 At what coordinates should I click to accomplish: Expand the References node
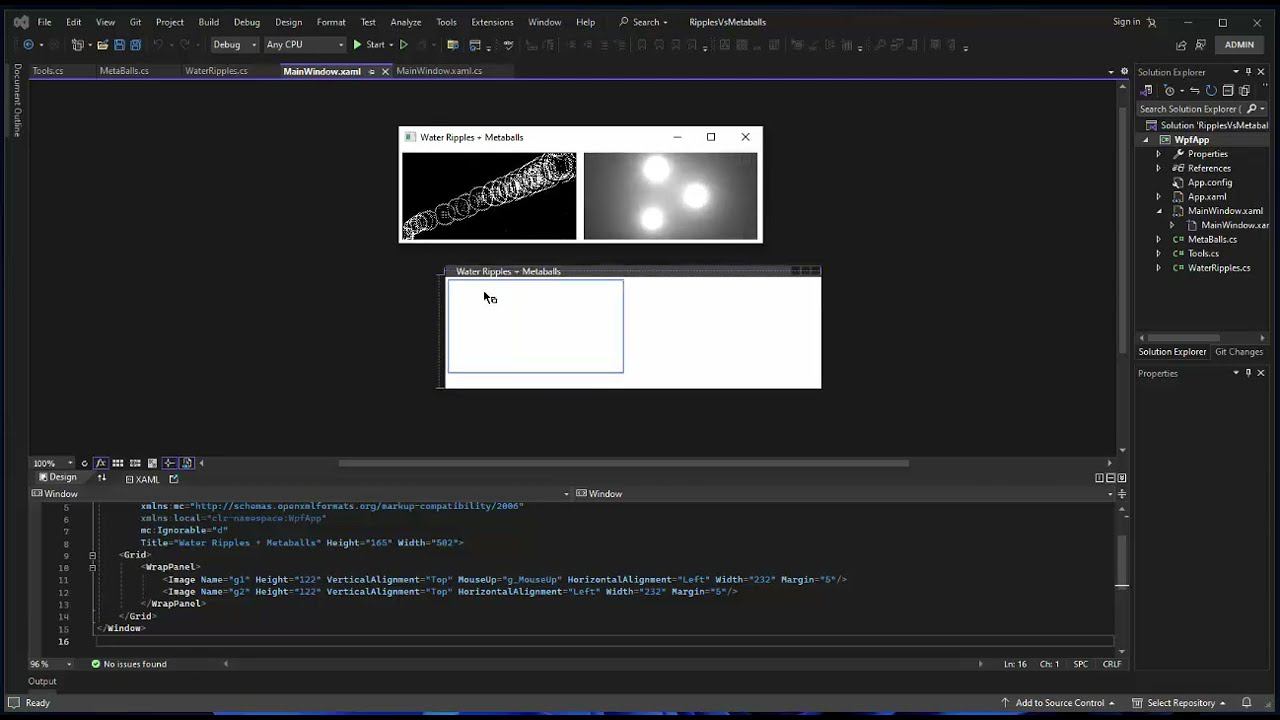pyautogui.click(x=1159, y=168)
